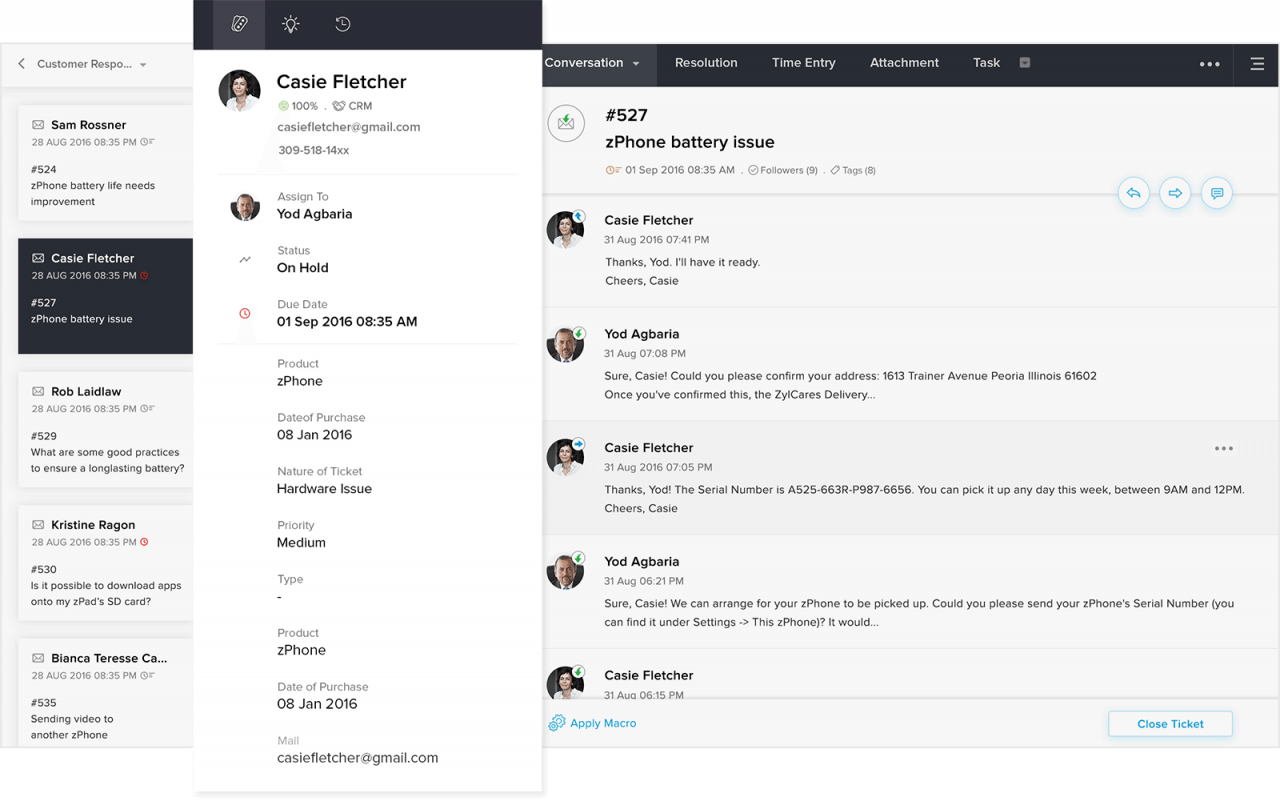View ticket history via the clock icon

(x=342, y=24)
